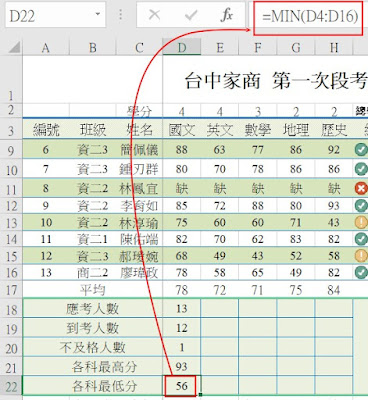This screenshot has width=368, height=400.
Task: Click the 姓名 header cell
Action: [139, 129]
